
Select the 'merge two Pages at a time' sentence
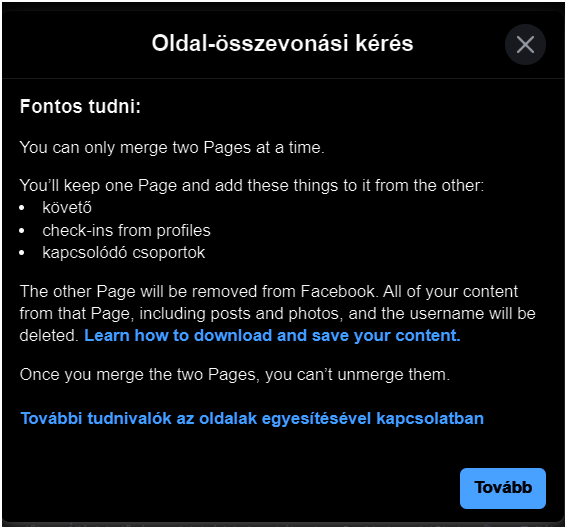172,148
